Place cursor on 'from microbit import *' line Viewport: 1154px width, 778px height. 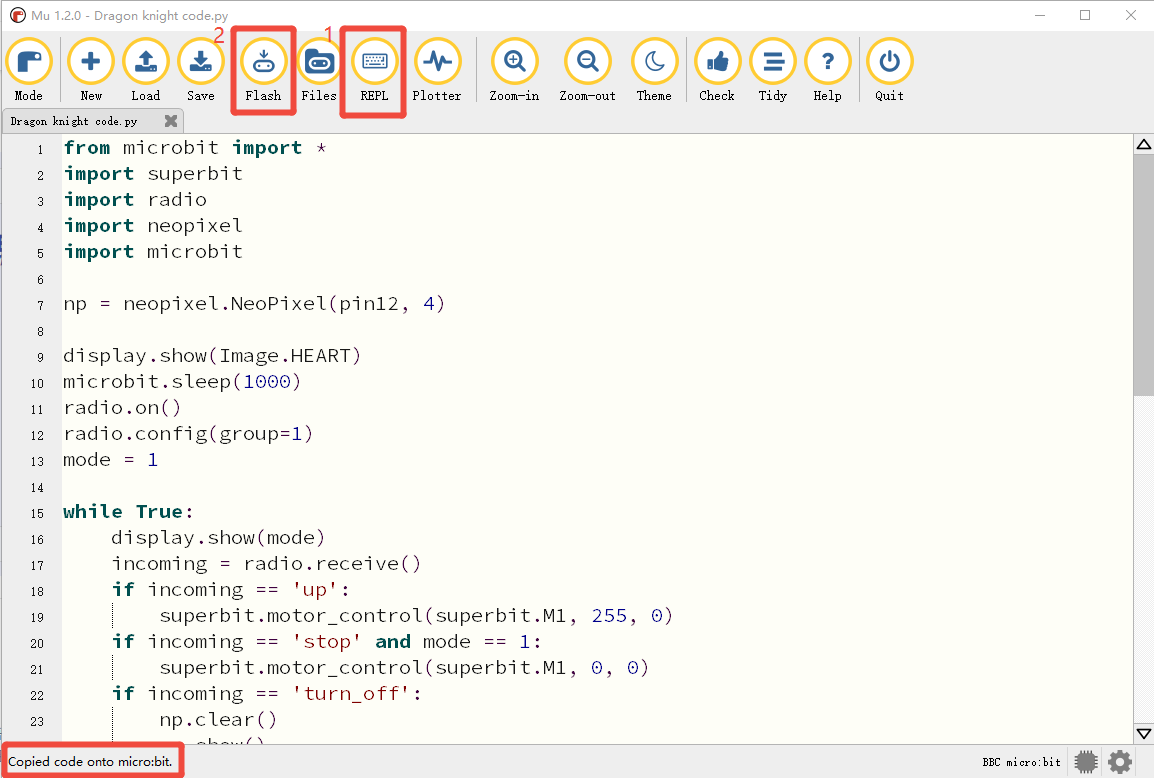pyautogui.click(x=195, y=148)
